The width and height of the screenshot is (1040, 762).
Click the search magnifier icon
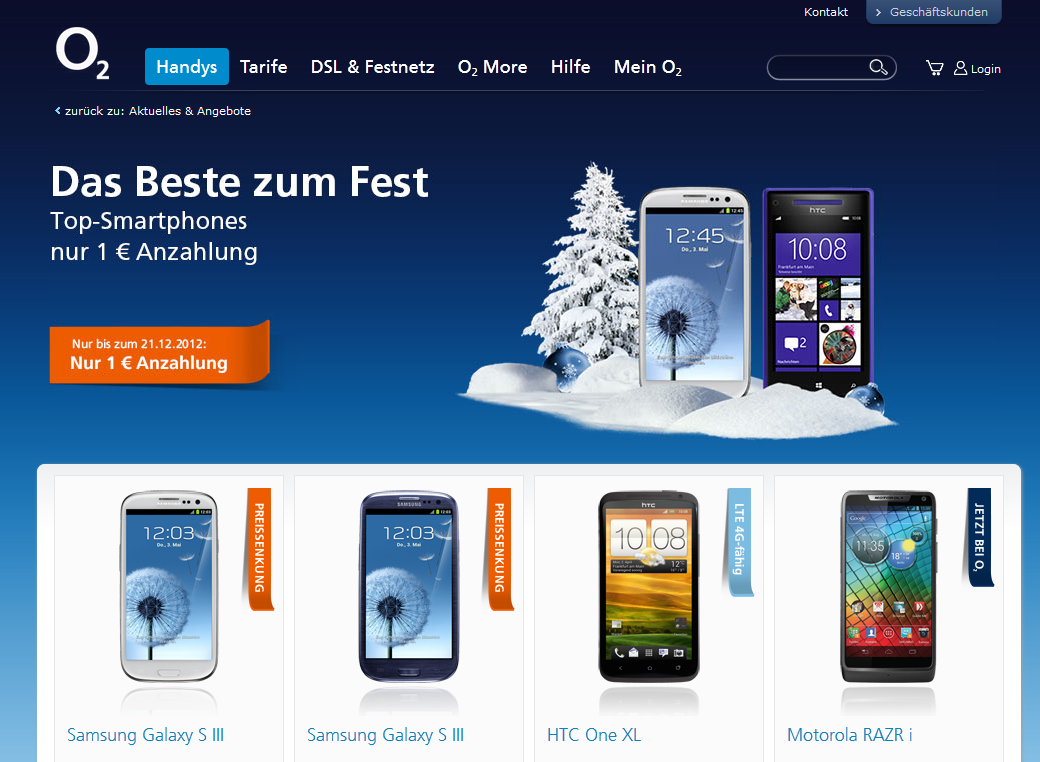[878, 67]
